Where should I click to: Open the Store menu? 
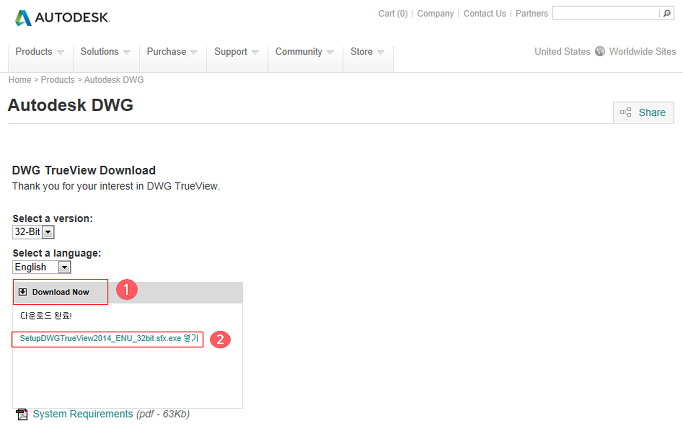367,52
